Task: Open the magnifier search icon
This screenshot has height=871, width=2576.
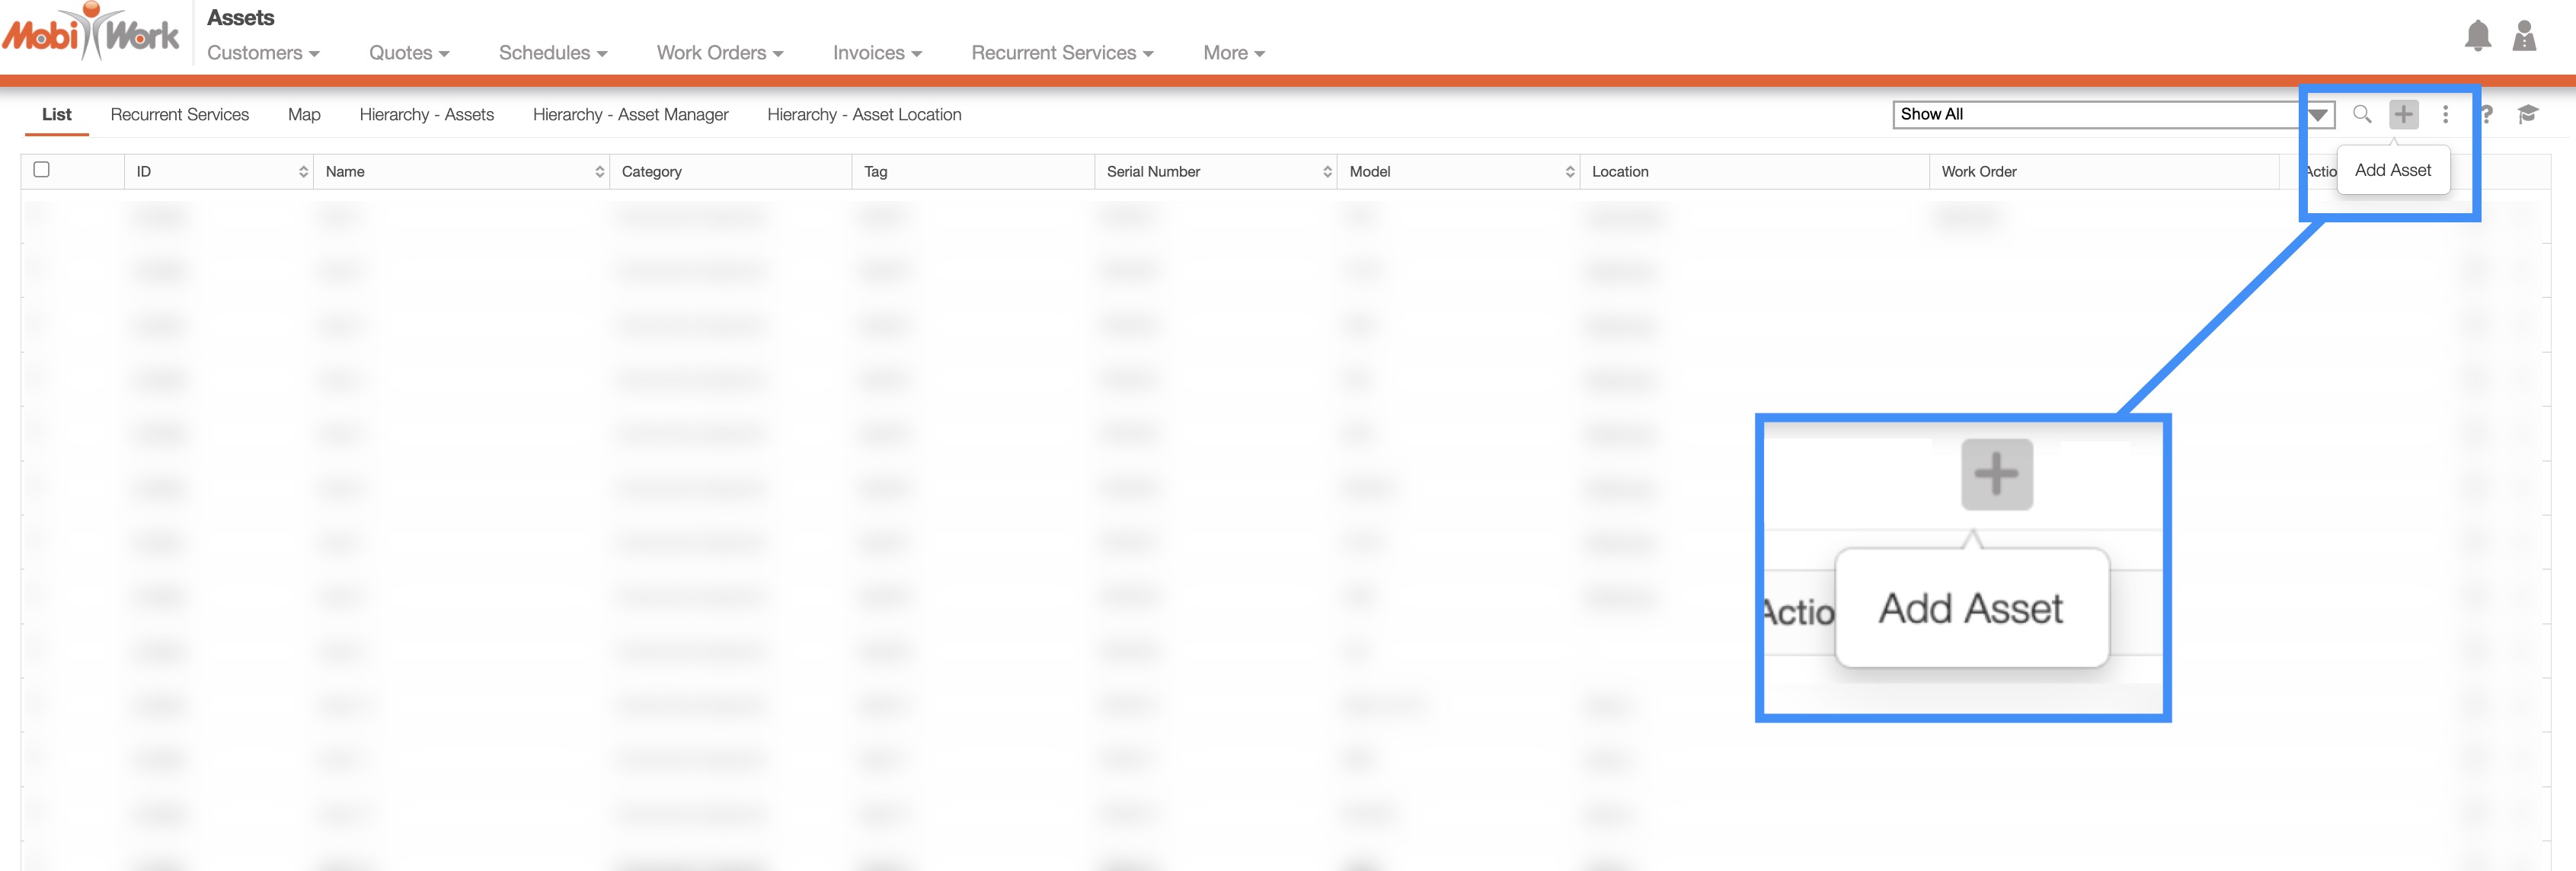Action: click(2362, 114)
